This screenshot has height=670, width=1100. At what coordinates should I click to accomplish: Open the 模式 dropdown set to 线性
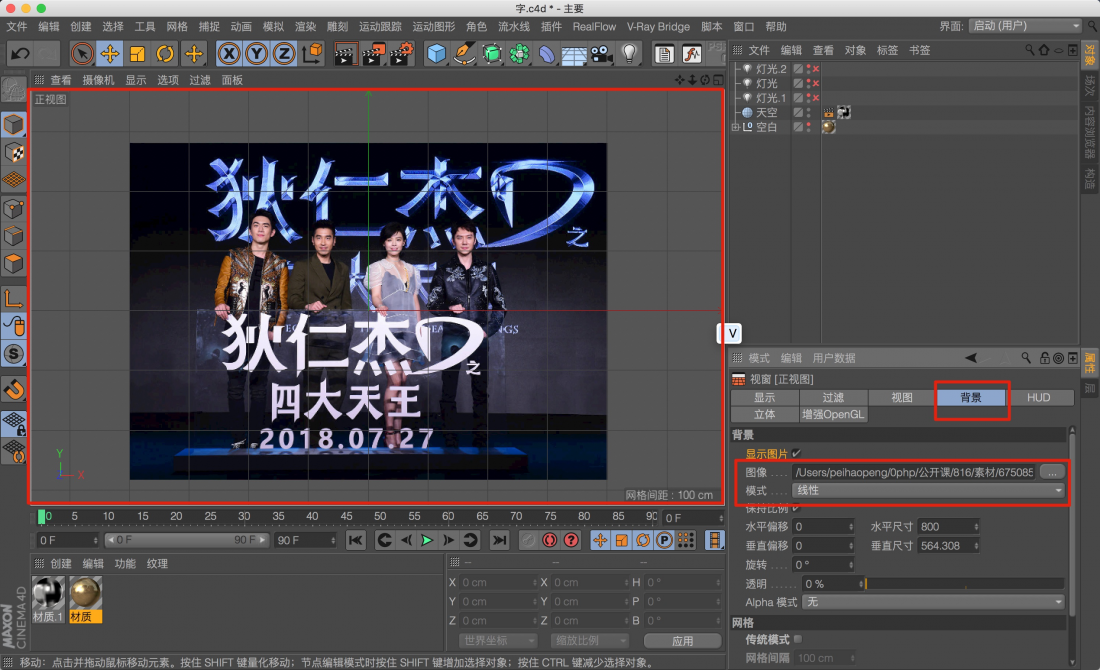coord(929,491)
